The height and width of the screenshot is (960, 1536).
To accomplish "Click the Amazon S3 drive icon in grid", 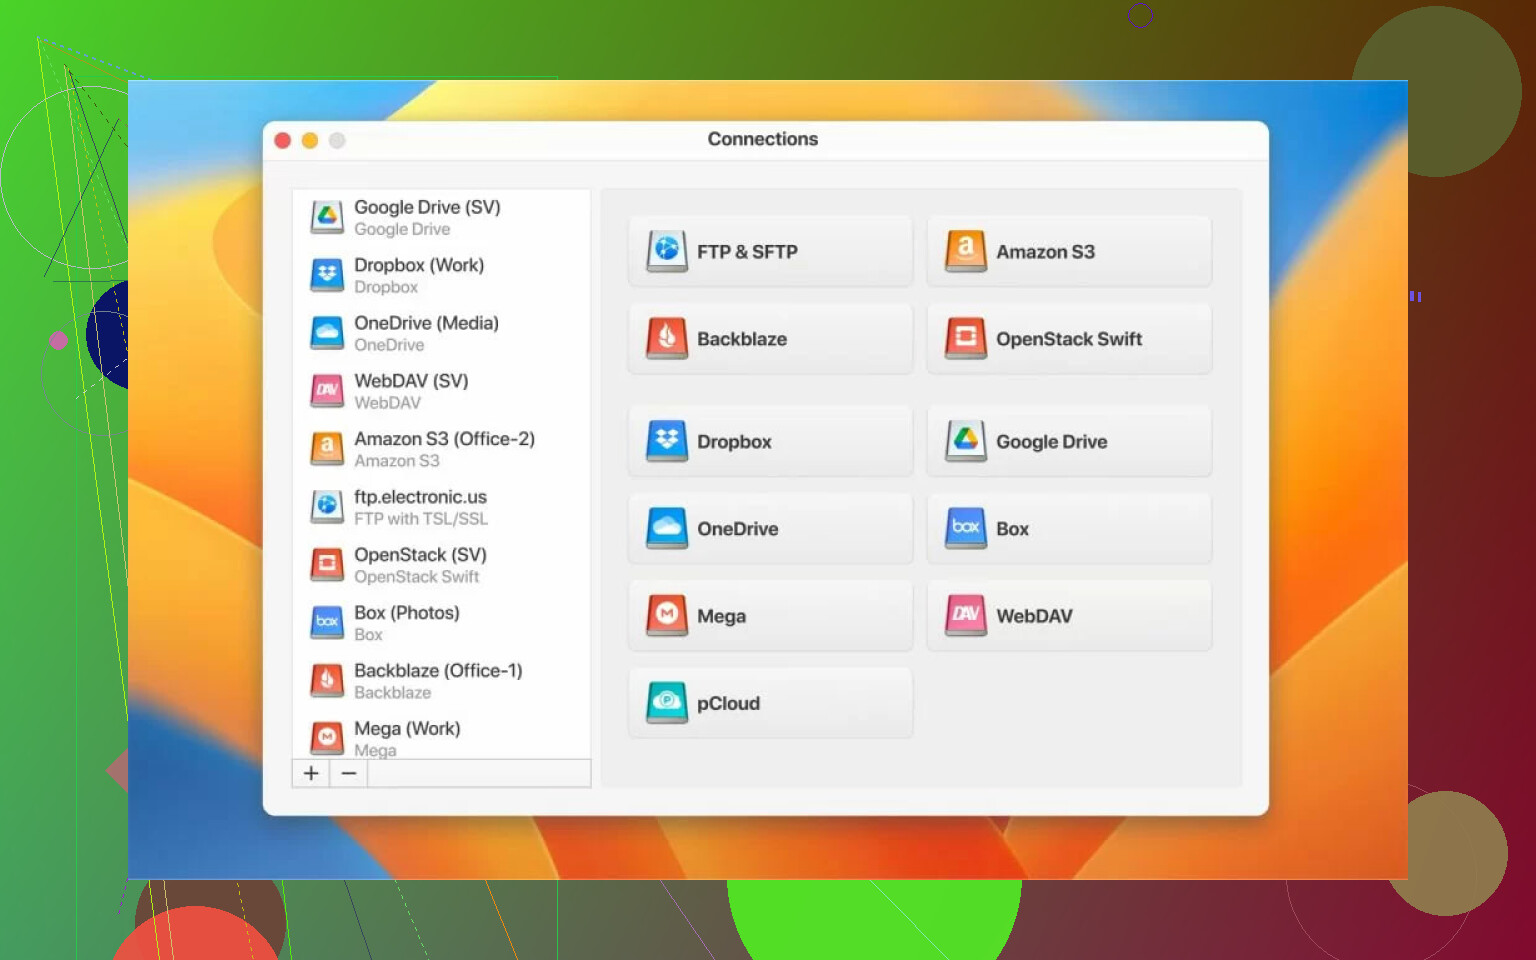I will pos(966,251).
